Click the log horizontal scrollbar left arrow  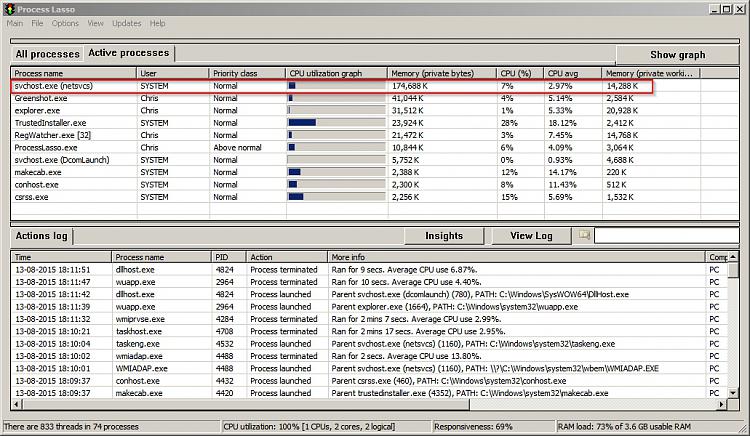pos(16,404)
